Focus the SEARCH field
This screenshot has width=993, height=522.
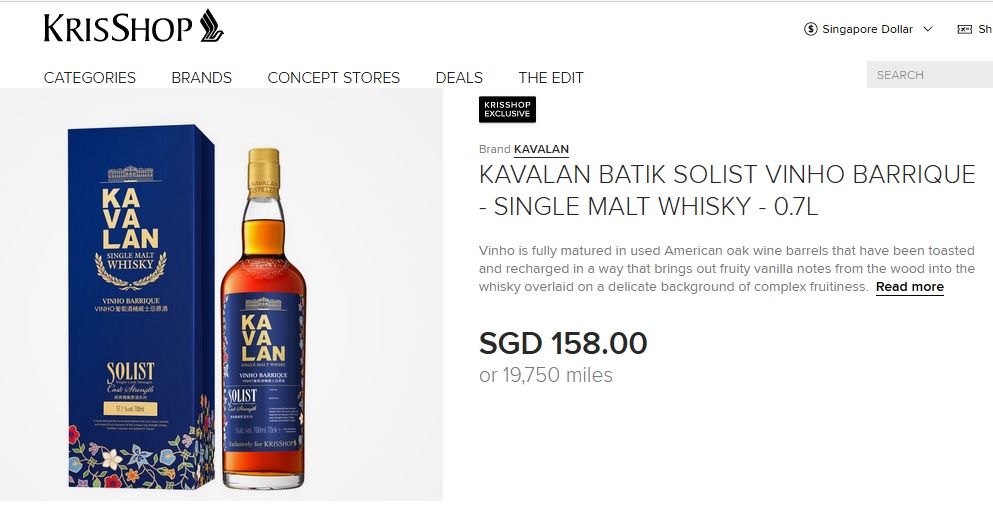pyautogui.click(x=930, y=75)
